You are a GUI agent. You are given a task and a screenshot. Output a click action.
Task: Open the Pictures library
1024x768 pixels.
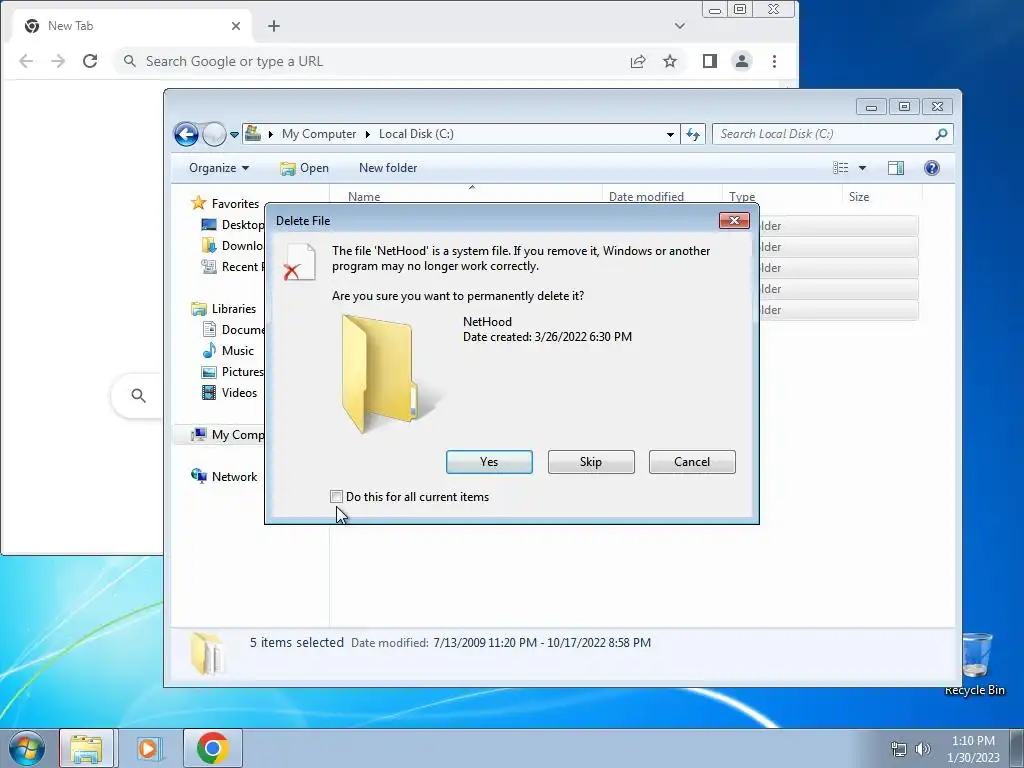click(x=232, y=372)
